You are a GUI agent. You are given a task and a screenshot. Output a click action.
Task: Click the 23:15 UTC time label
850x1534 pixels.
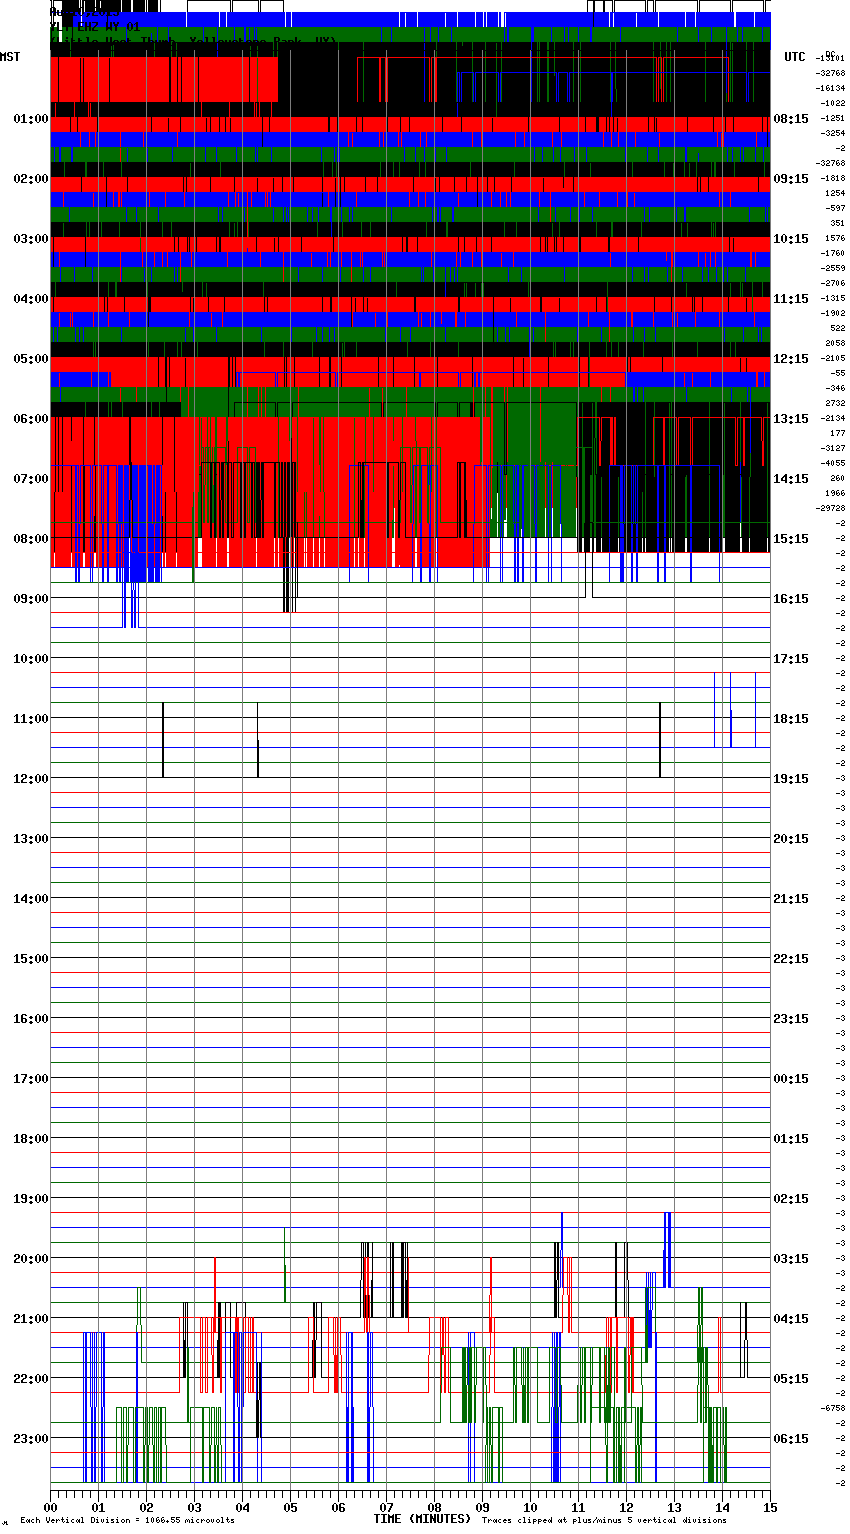pos(791,1019)
